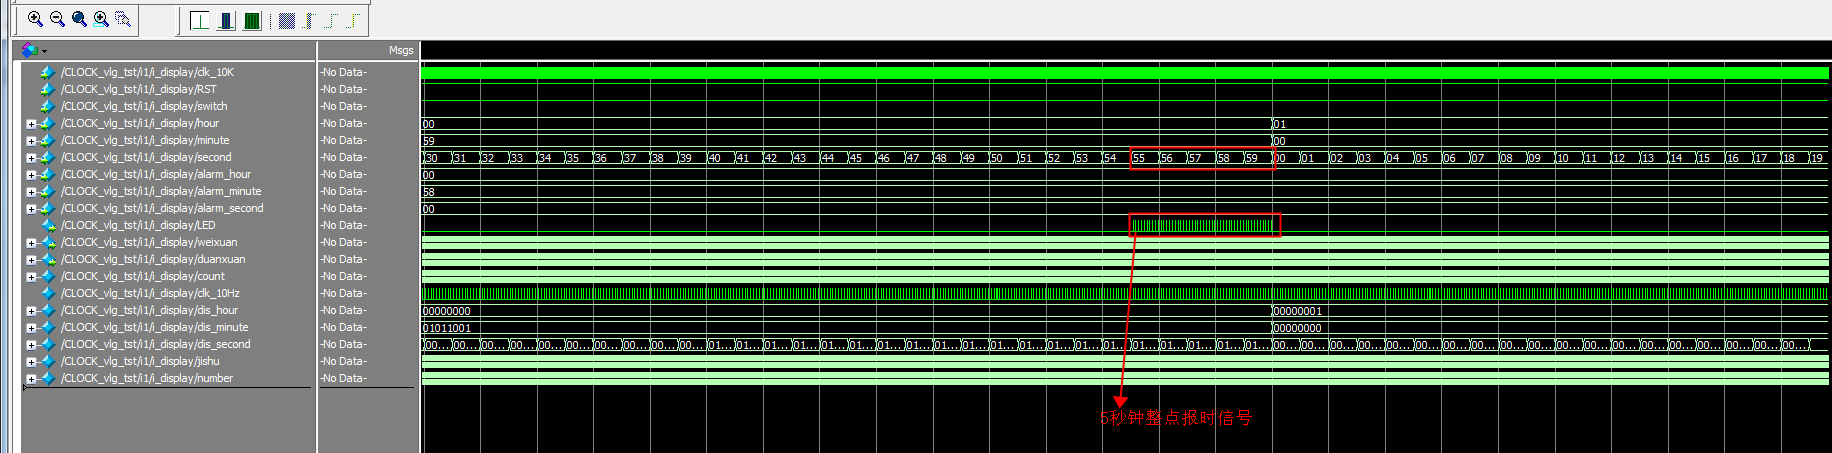1832x453 pixels.
Task: Click the signal icon beside clk_10Hz
Action: [47, 293]
